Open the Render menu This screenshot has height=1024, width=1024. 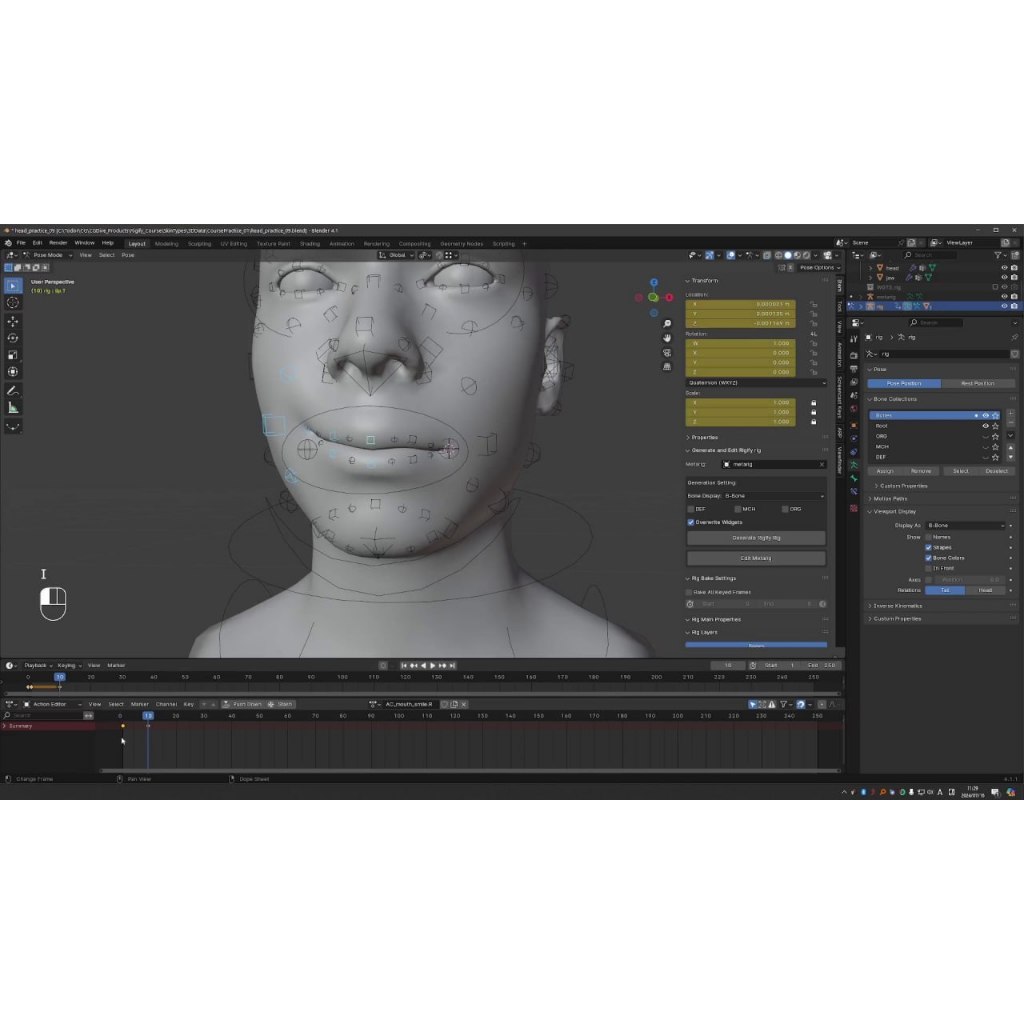pos(59,243)
